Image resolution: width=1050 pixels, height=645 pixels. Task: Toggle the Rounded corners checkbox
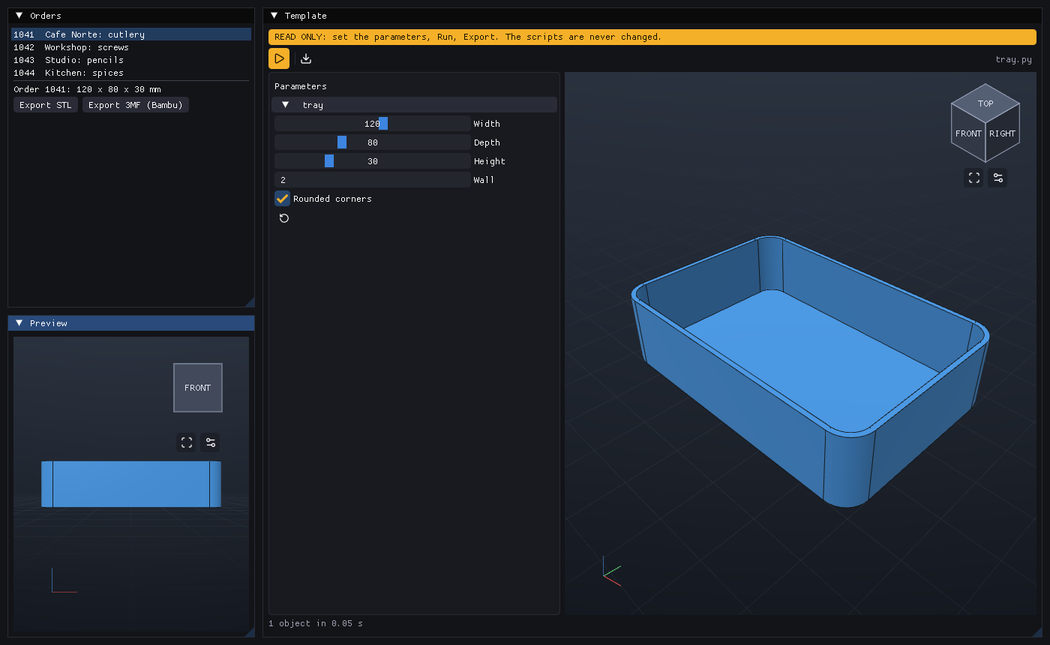click(x=282, y=199)
